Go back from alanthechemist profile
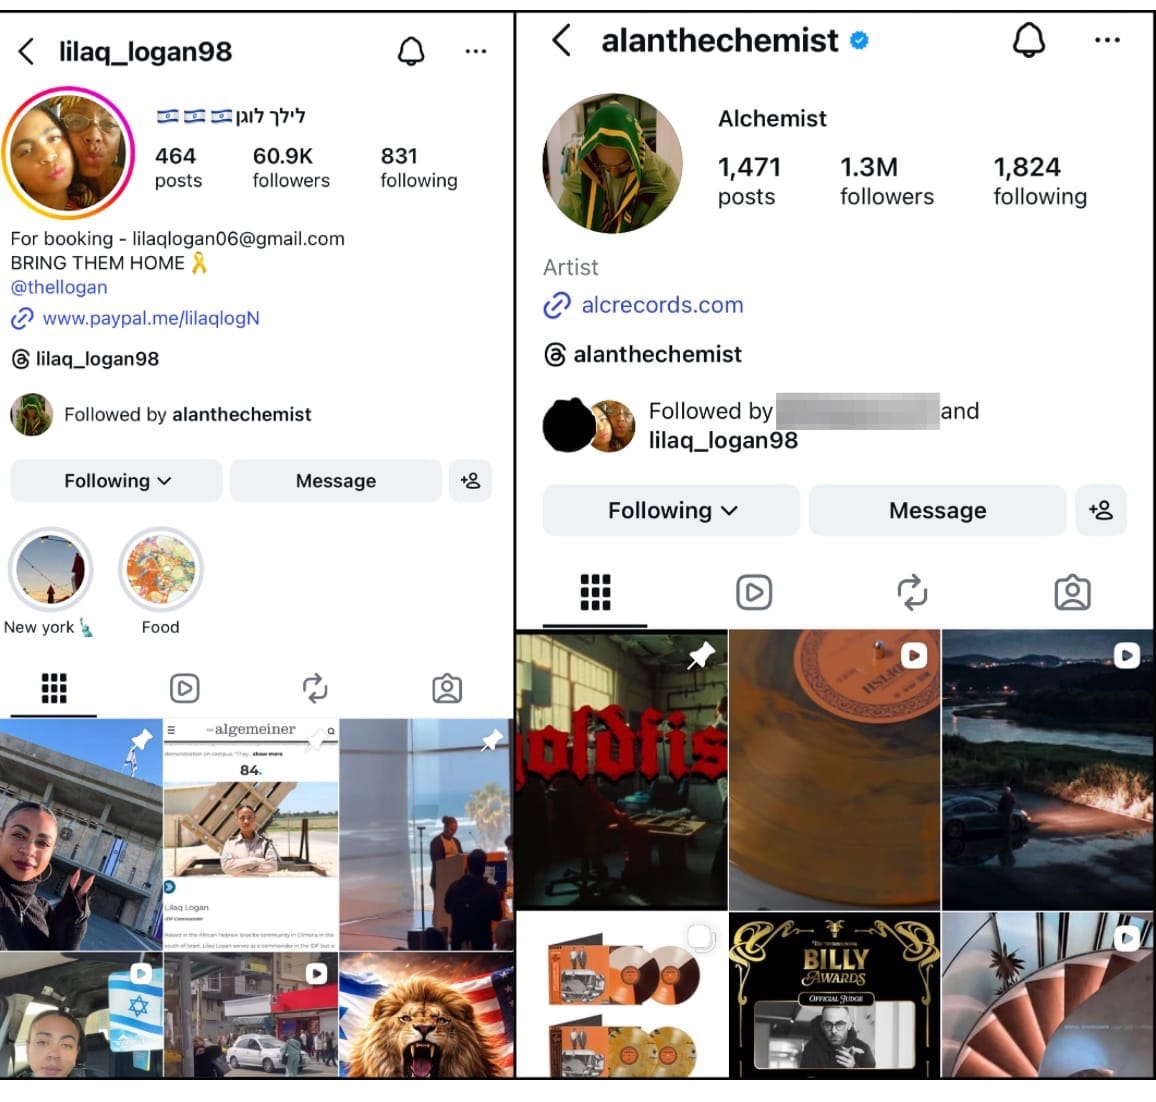 [x=562, y=40]
